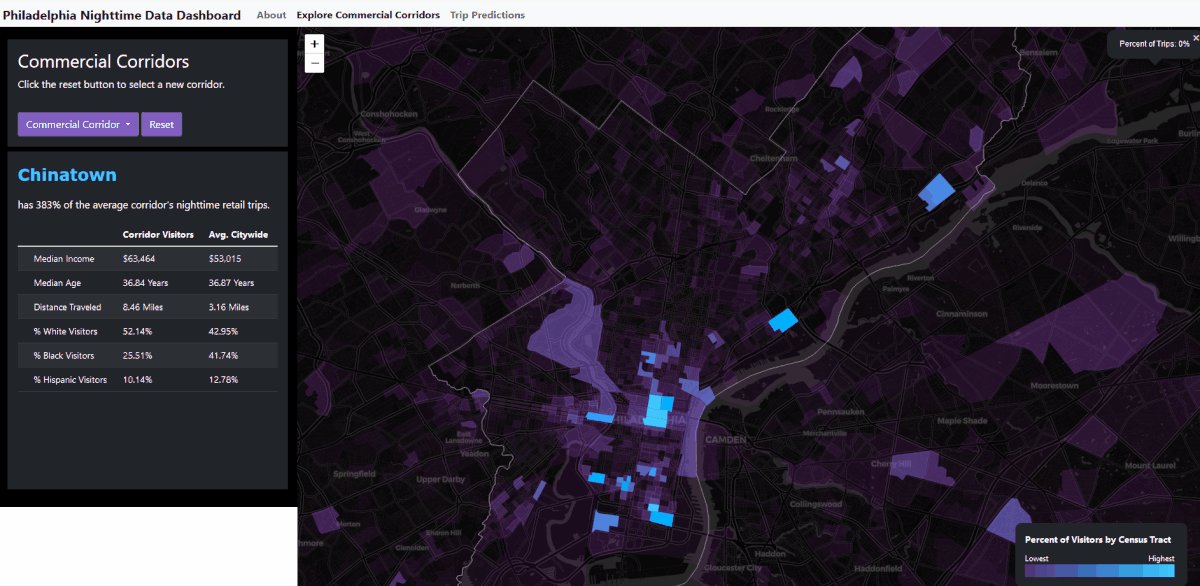Click the 12.78% value
The height and width of the screenshot is (586, 1200).
tap(224, 379)
